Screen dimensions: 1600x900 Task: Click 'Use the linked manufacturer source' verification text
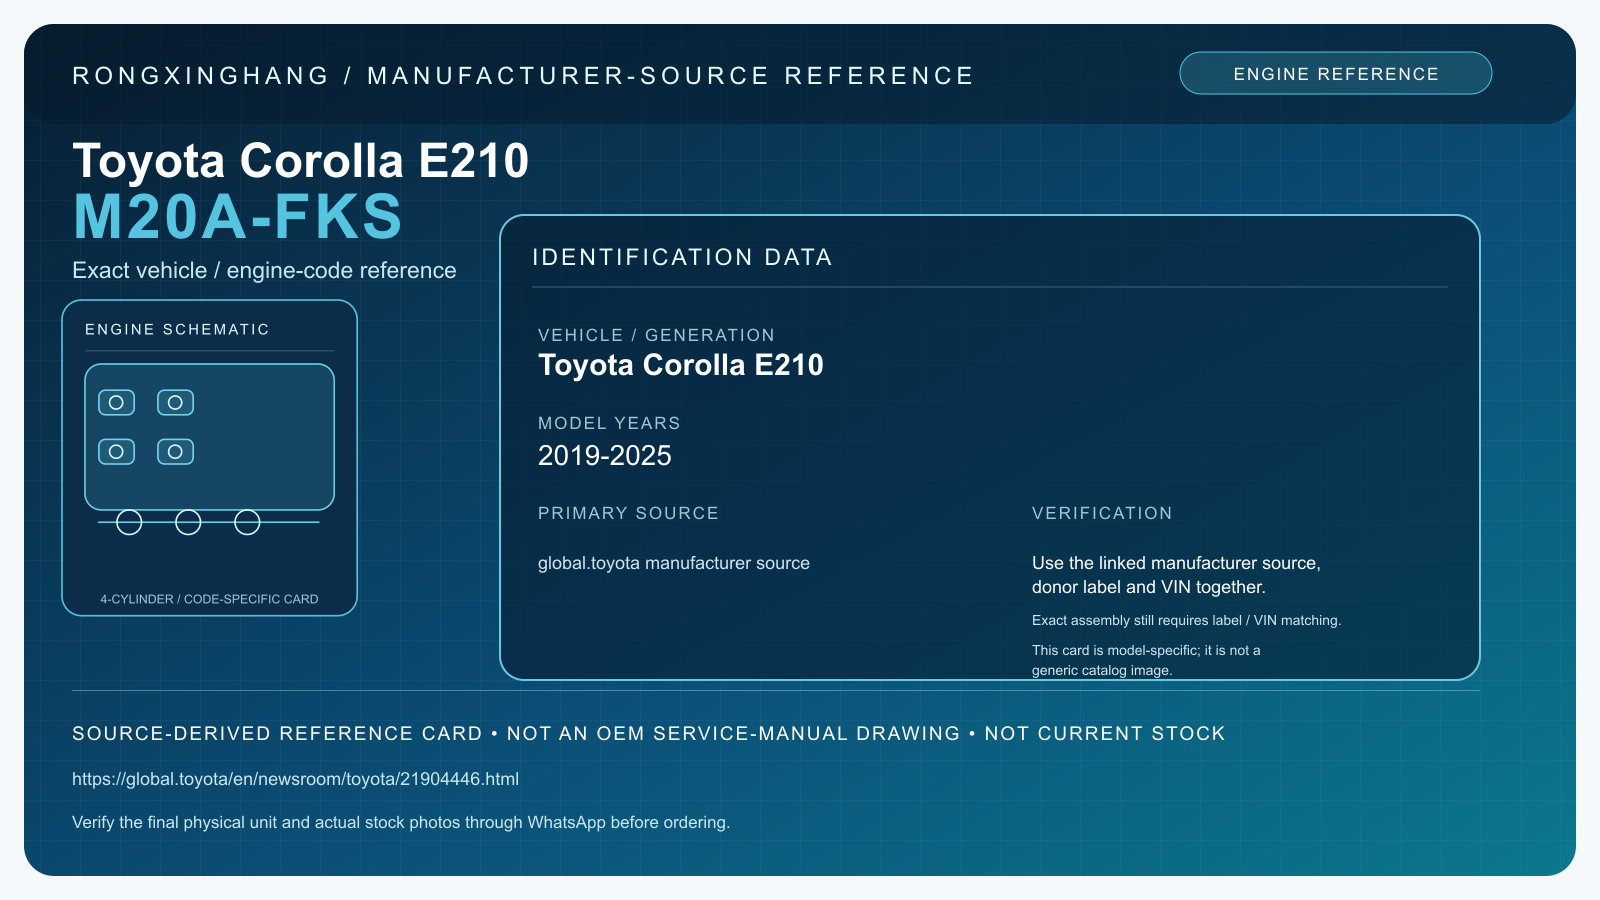pyautogui.click(x=1176, y=575)
